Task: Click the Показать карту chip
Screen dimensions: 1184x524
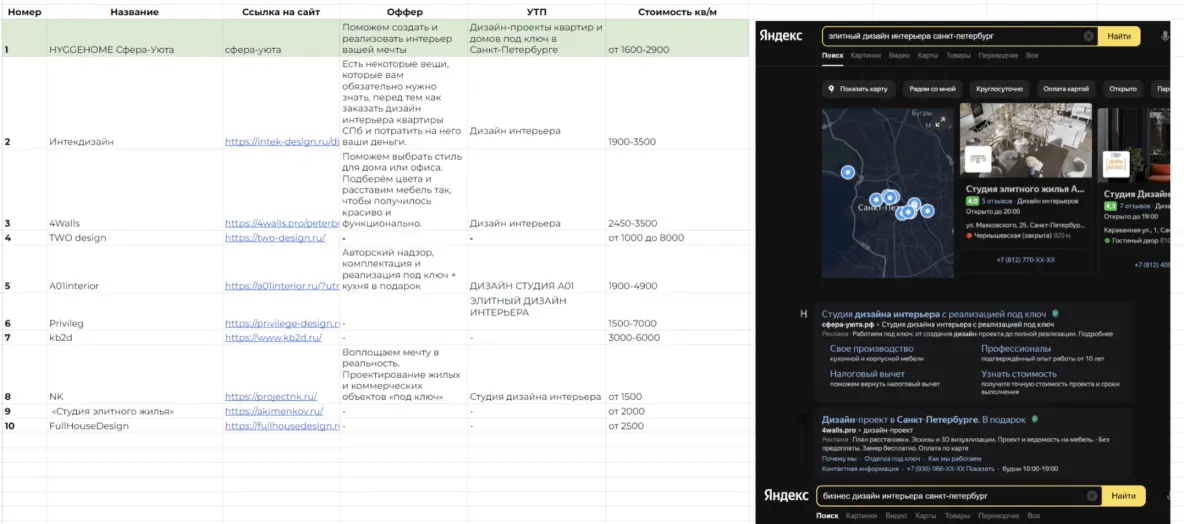Action: [x=859, y=89]
